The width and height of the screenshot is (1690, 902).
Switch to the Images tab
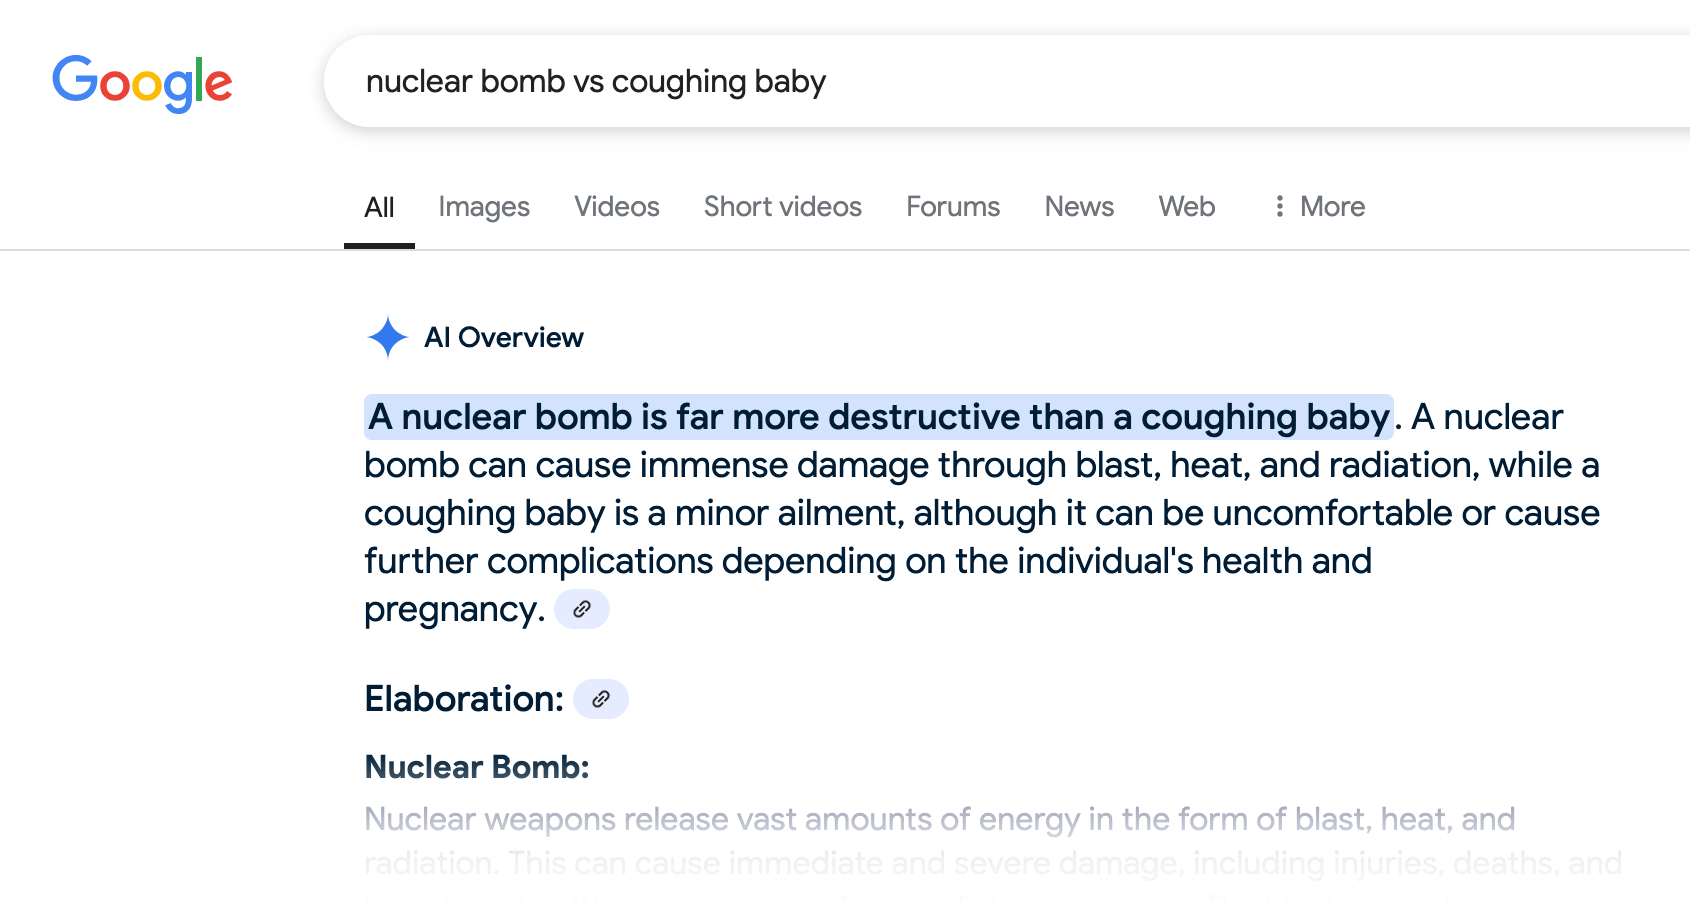coord(484,207)
